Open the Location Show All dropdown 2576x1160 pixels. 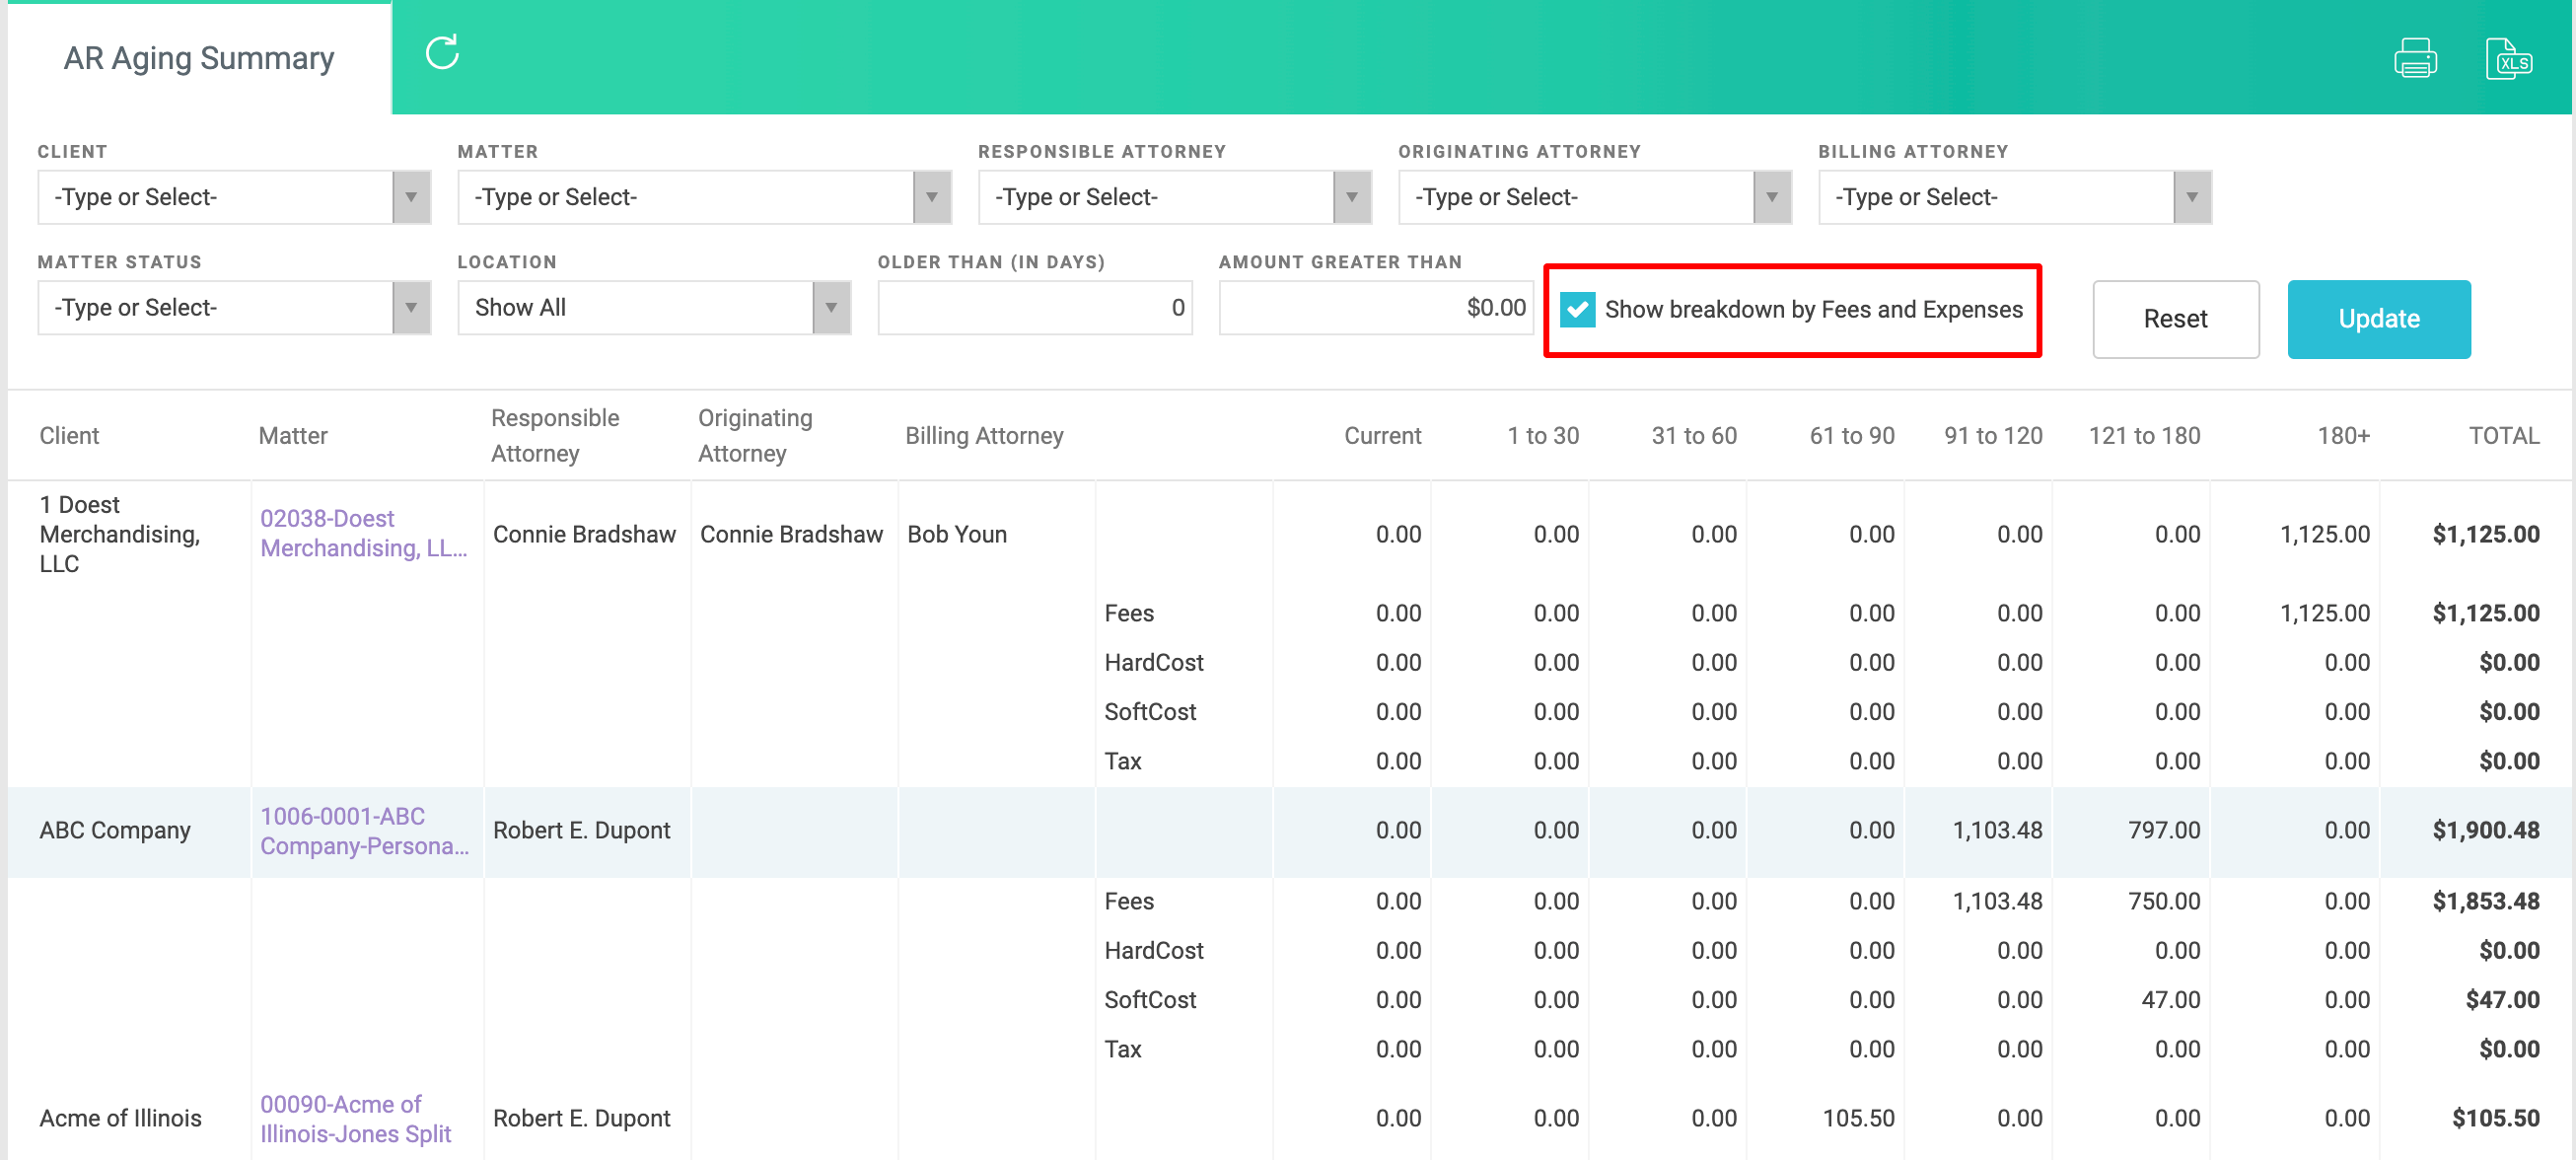click(x=830, y=307)
